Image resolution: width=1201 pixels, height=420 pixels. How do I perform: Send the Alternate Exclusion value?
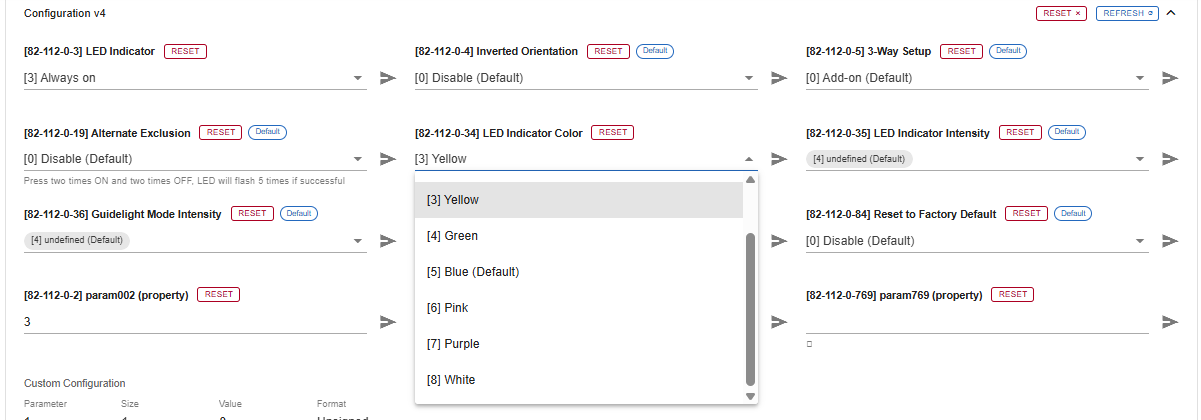point(388,159)
